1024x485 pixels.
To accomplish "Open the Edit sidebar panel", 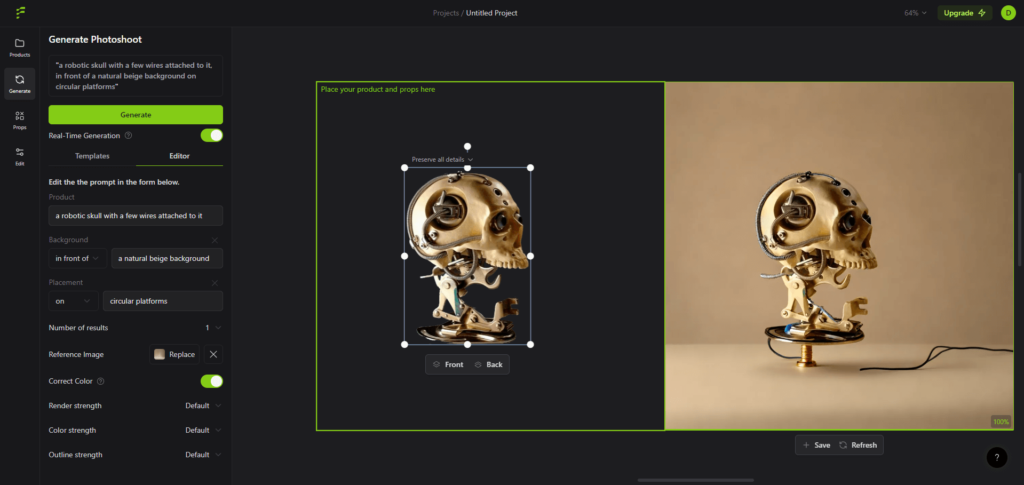I will click(20, 157).
